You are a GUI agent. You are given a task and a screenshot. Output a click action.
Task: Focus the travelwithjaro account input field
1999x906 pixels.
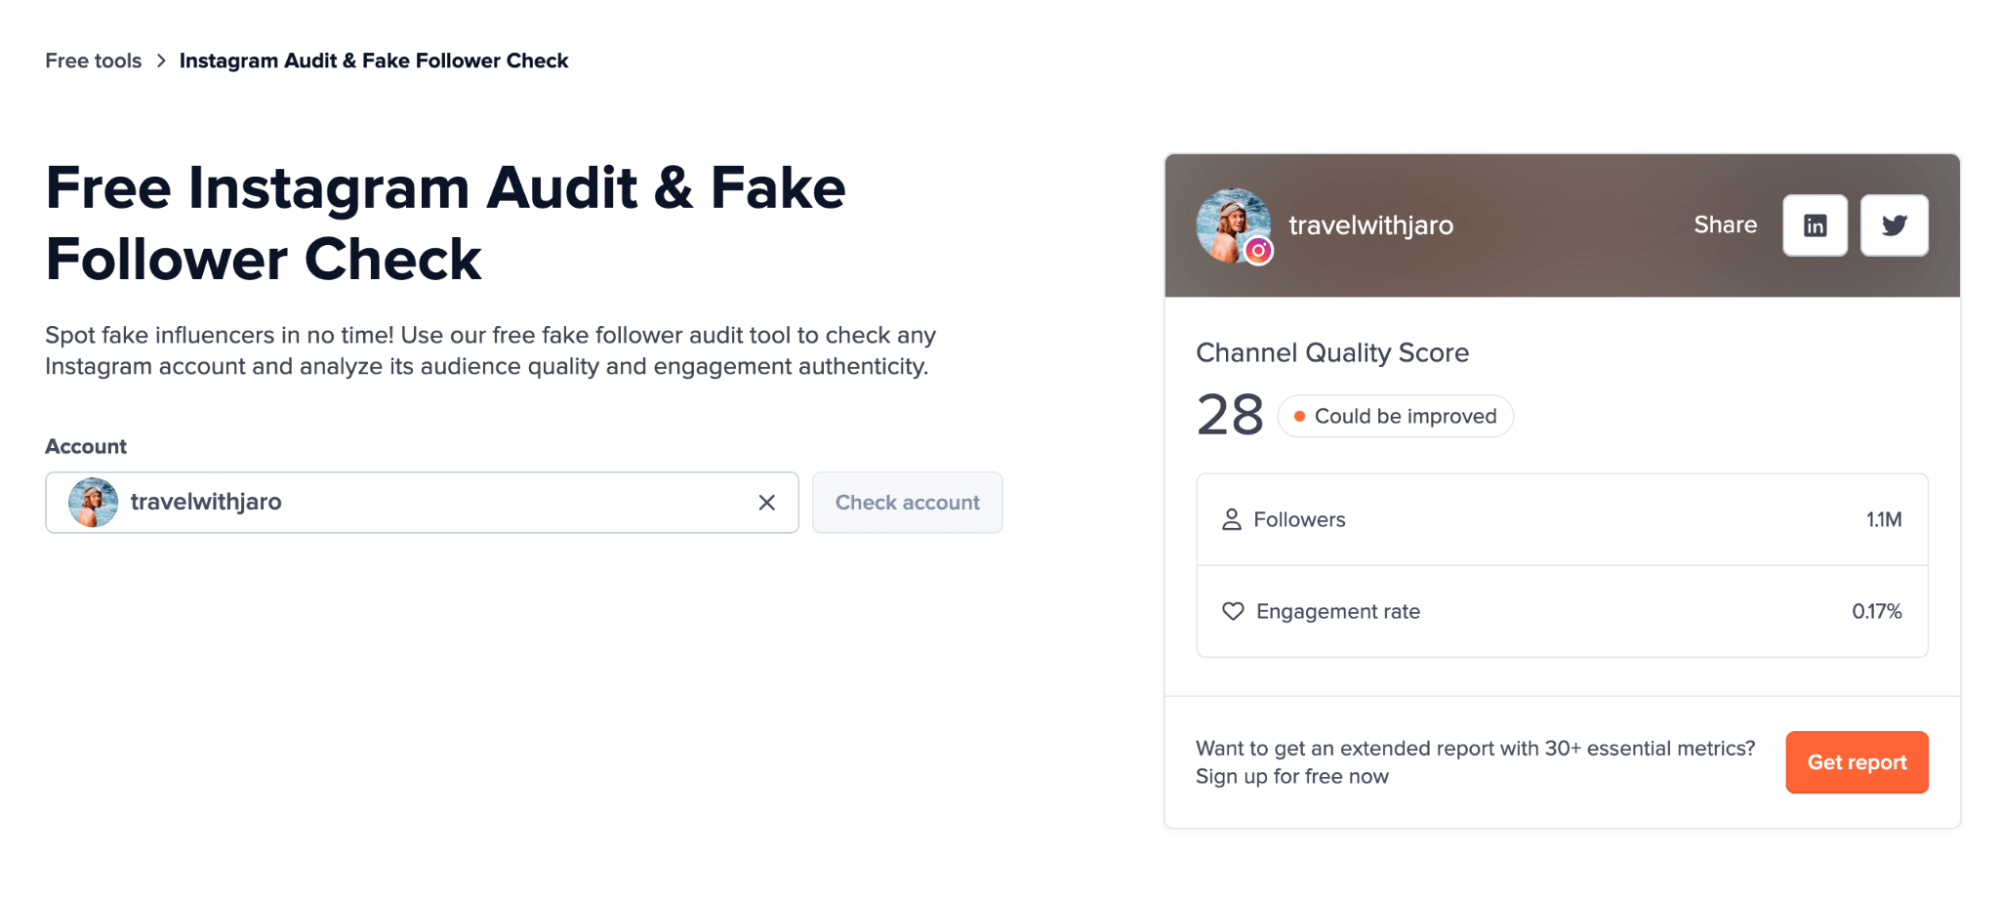tap(440, 502)
